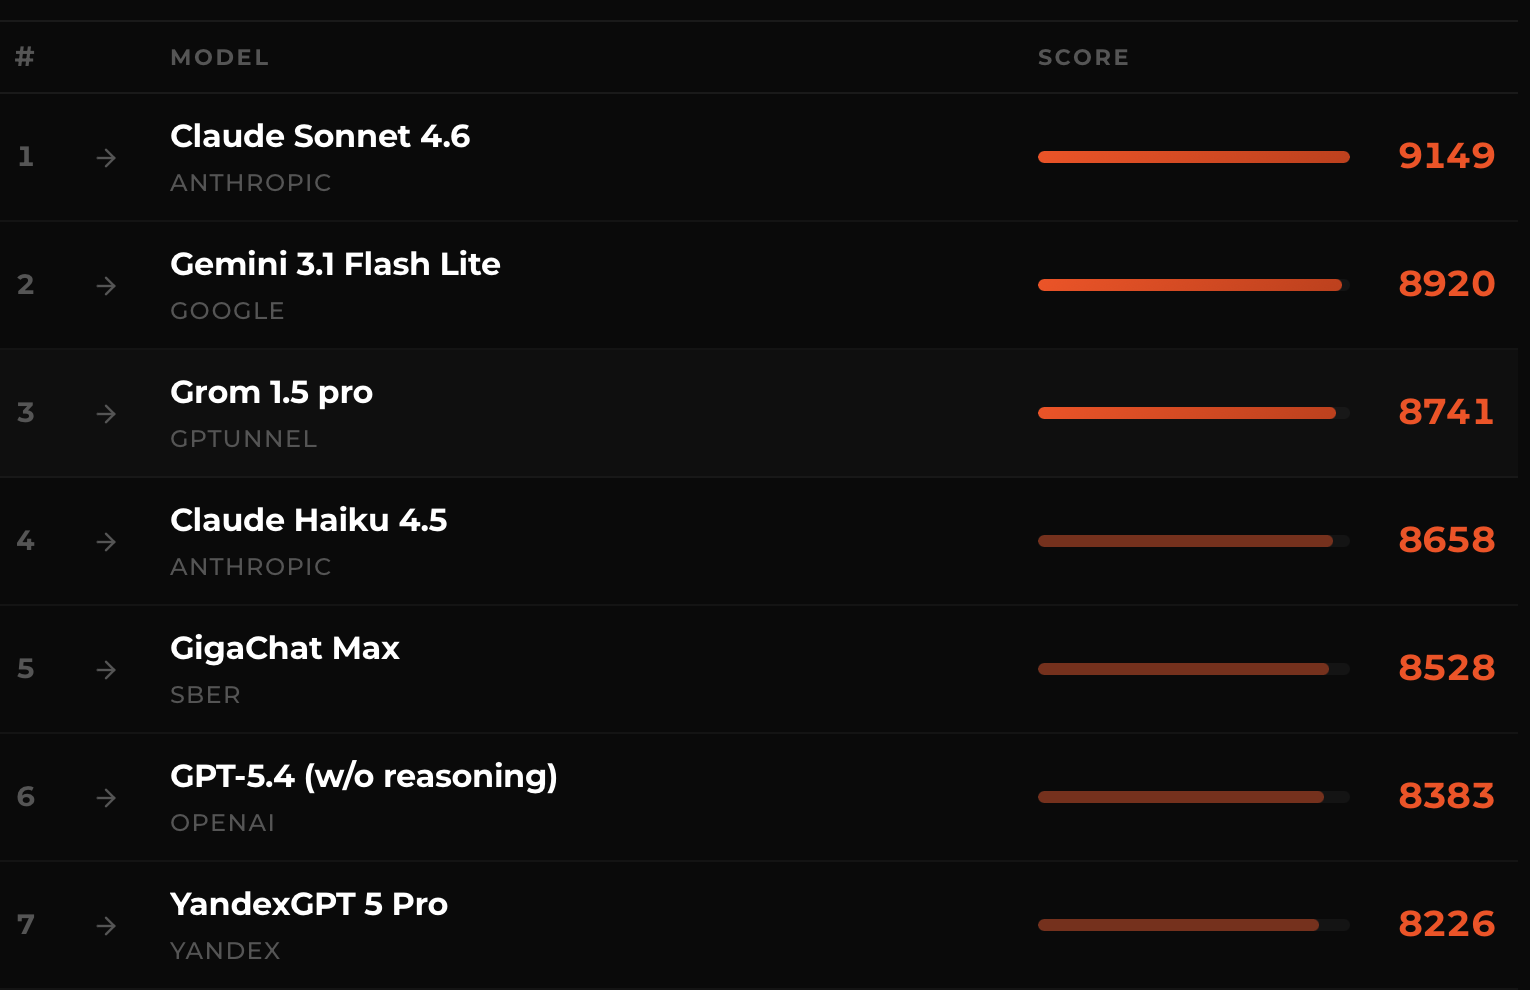Image resolution: width=1530 pixels, height=990 pixels.
Task: Click the arrow icon in GPT-5.4 row
Action: click(x=106, y=798)
